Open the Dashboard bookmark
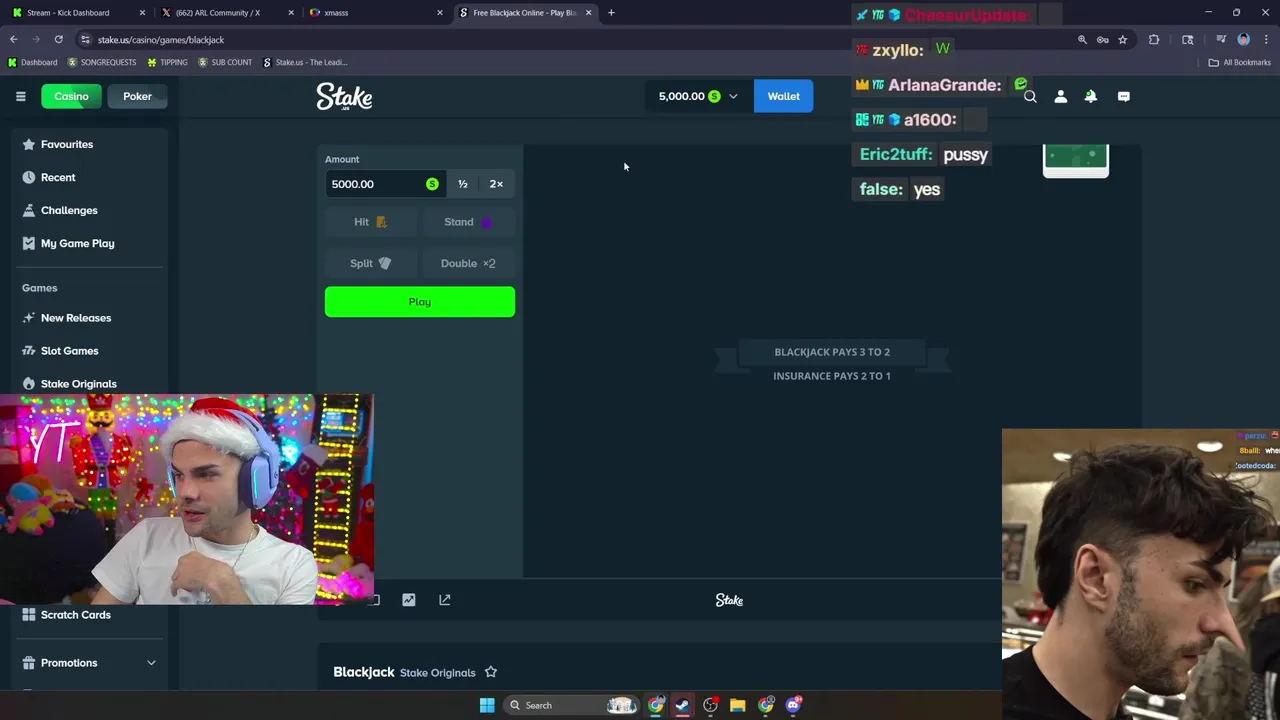The image size is (1280, 720). (32, 62)
